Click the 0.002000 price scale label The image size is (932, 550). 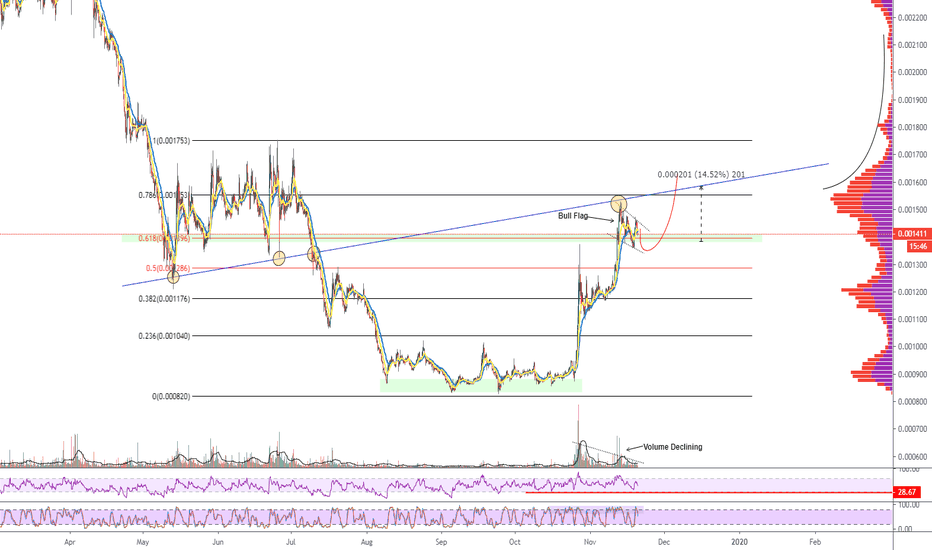[x=912, y=73]
